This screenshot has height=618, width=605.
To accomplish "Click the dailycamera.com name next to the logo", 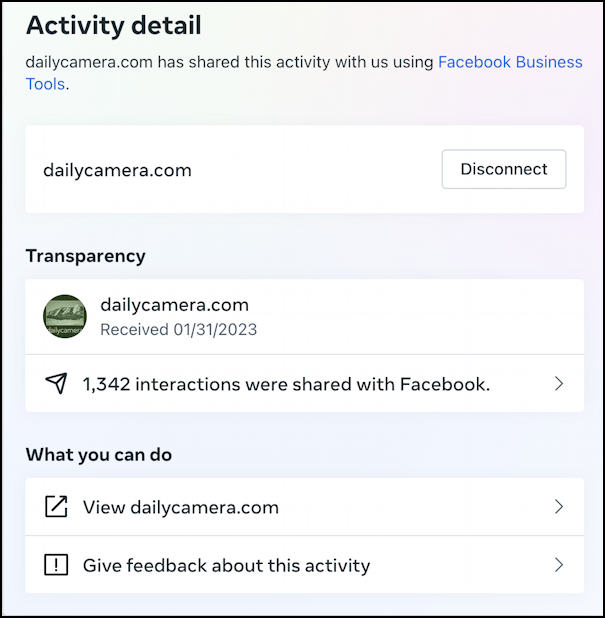I will click(x=175, y=305).
